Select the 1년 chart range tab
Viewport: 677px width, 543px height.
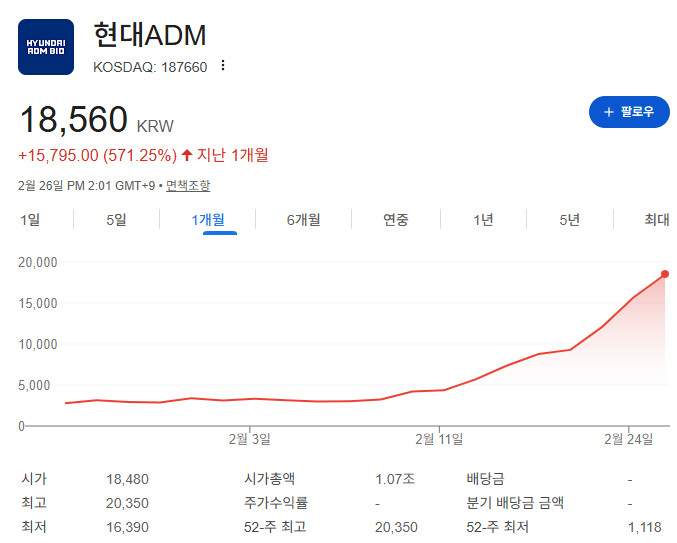[x=483, y=220]
